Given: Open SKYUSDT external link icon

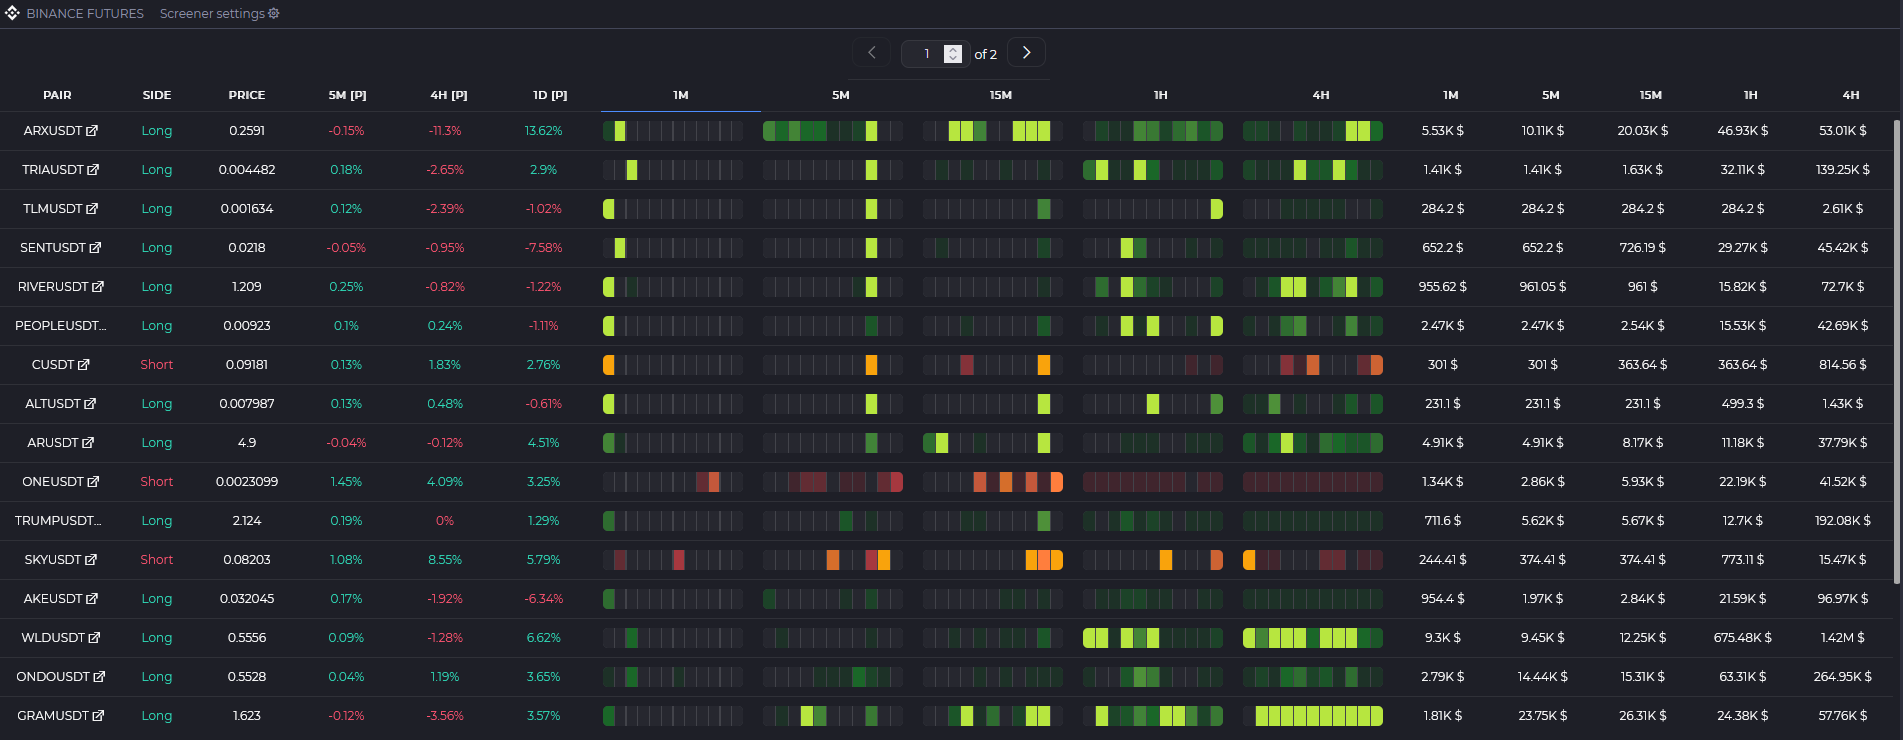Looking at the screenshot, I should click(91, 560).
